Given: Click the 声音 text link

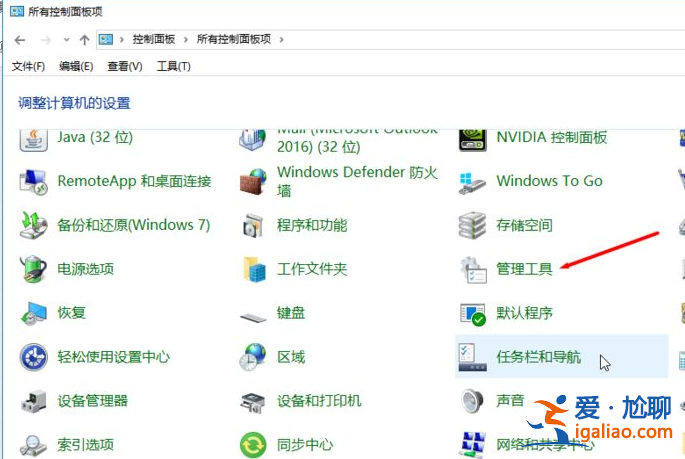Looking at the screenshot, I should tap(510, 400).
